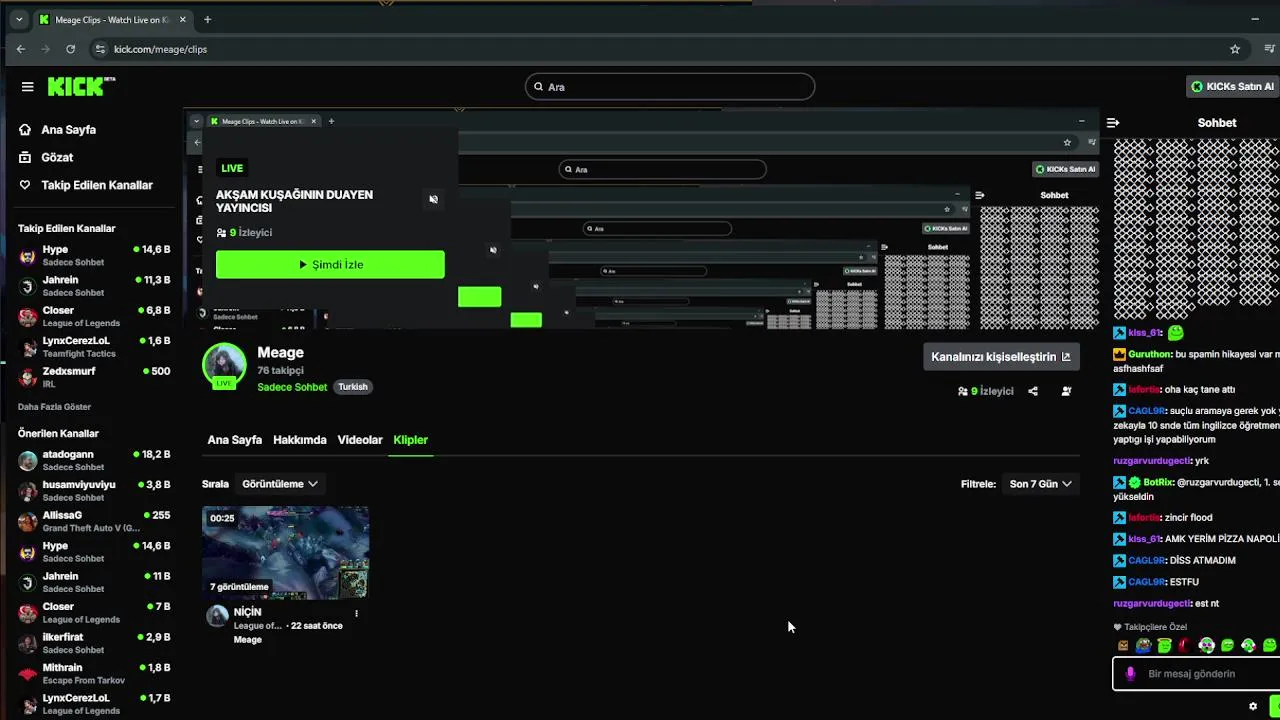
Task: Switch to the Ana Sayfa channel tab
Action: [x=235, y=440]
